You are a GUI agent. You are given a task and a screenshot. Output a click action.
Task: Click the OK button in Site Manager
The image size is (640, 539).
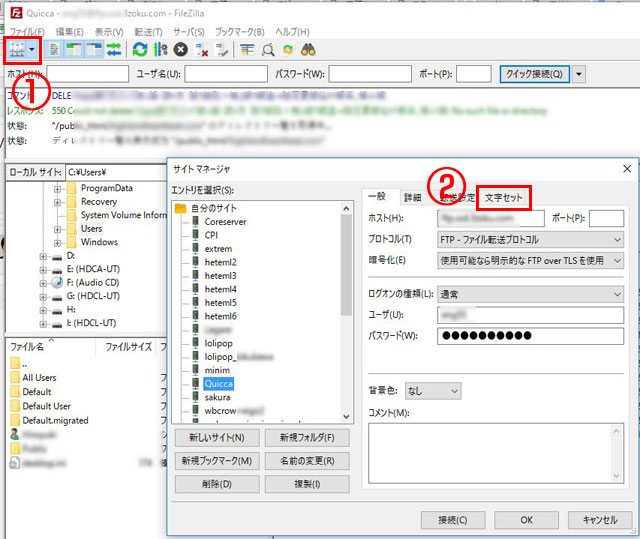527,520
